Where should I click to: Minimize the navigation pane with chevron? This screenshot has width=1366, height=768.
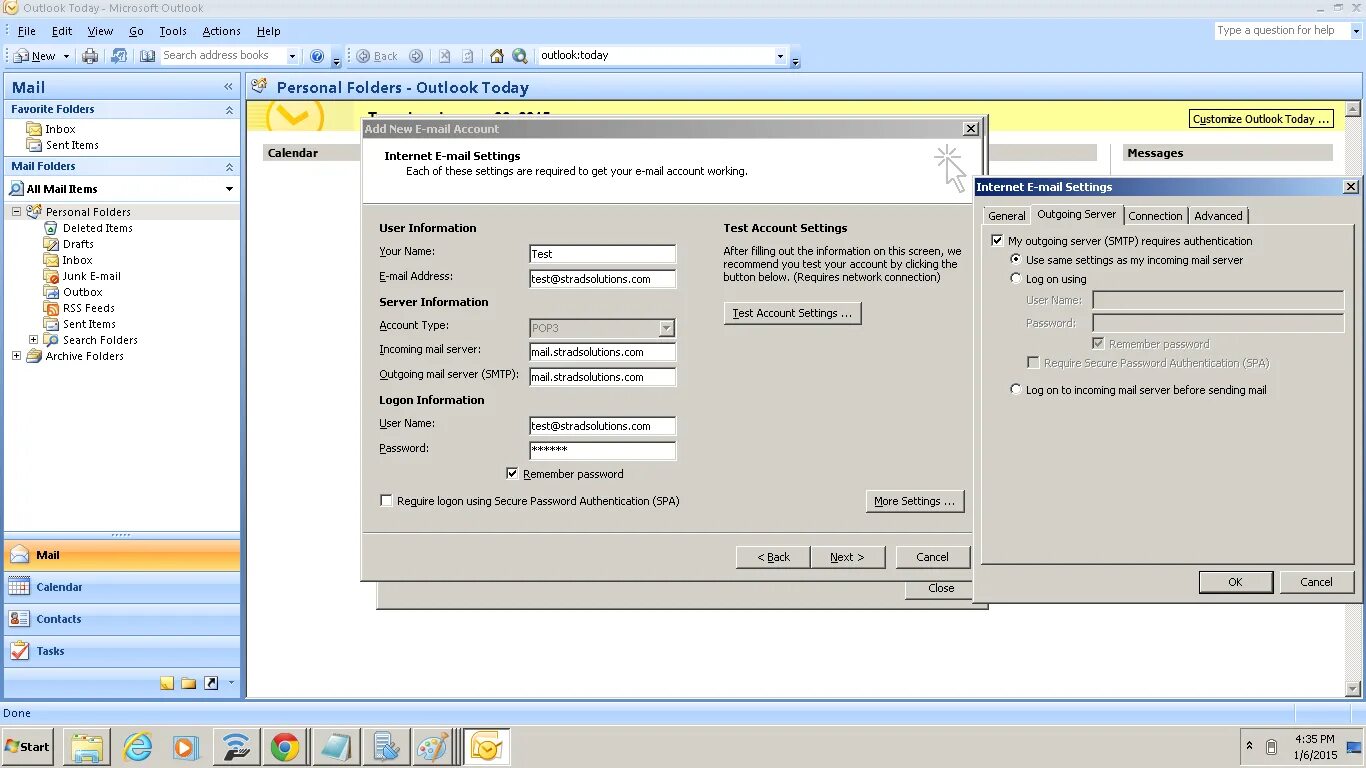(228, 88)
